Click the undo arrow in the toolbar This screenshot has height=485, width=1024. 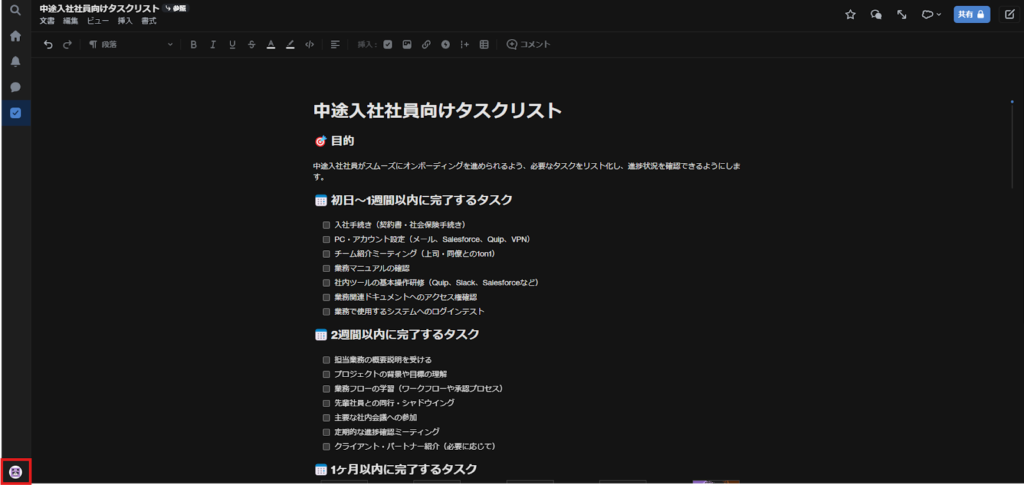[48, 44]
